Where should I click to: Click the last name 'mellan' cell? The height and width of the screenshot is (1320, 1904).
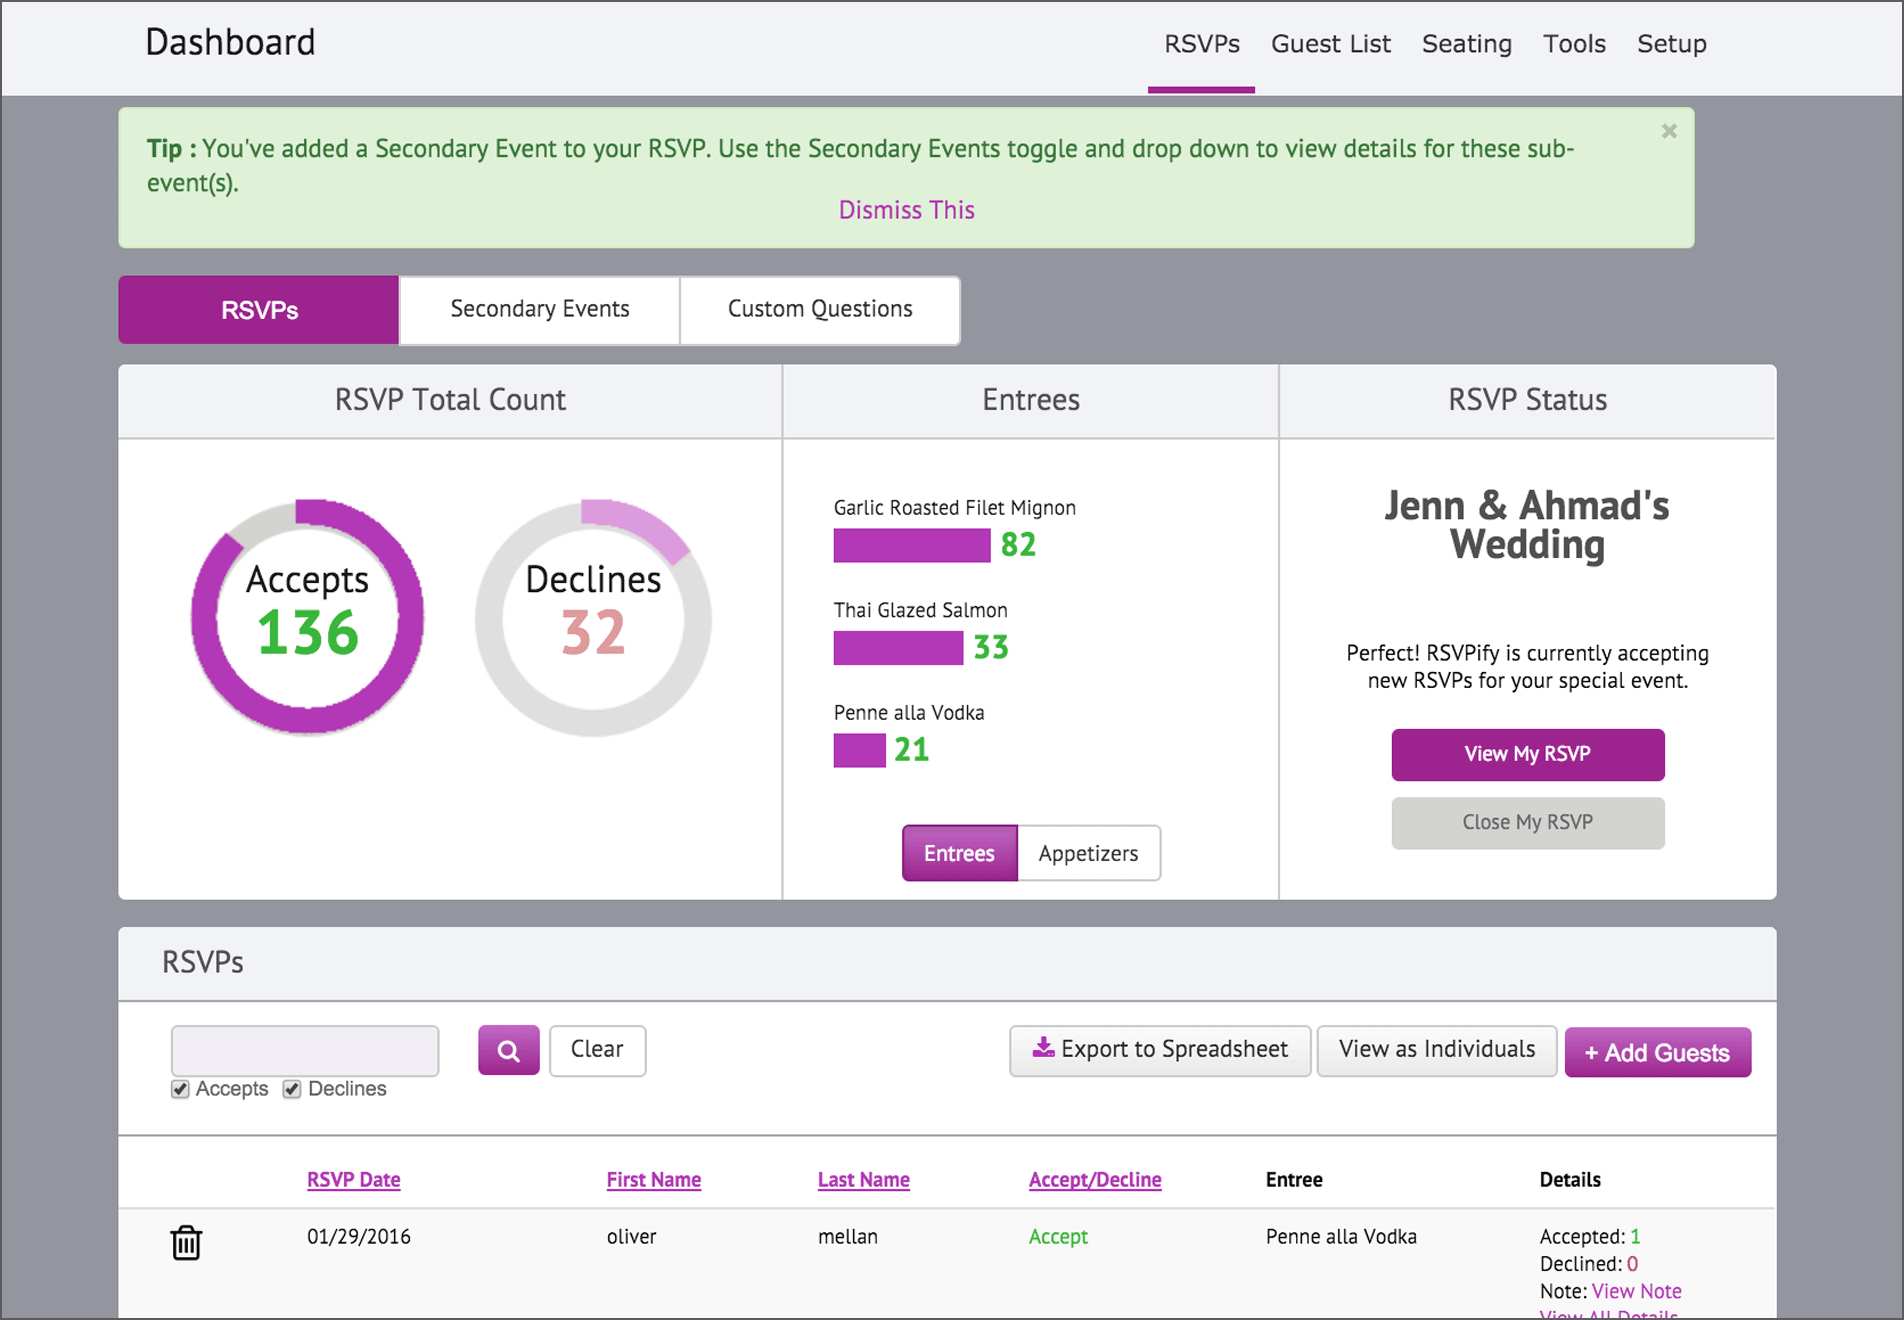point(848,1237)
